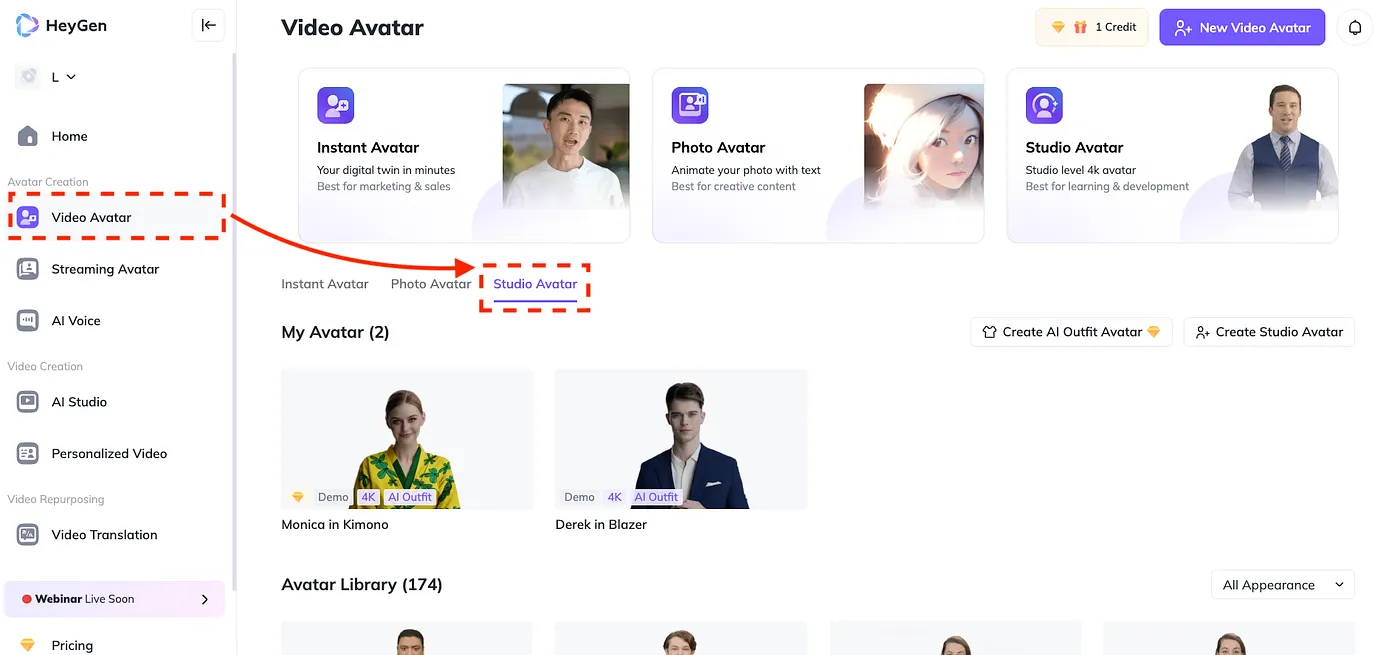Select the Studio Avatar tab

pyautogui.click(x=535, y=284)
